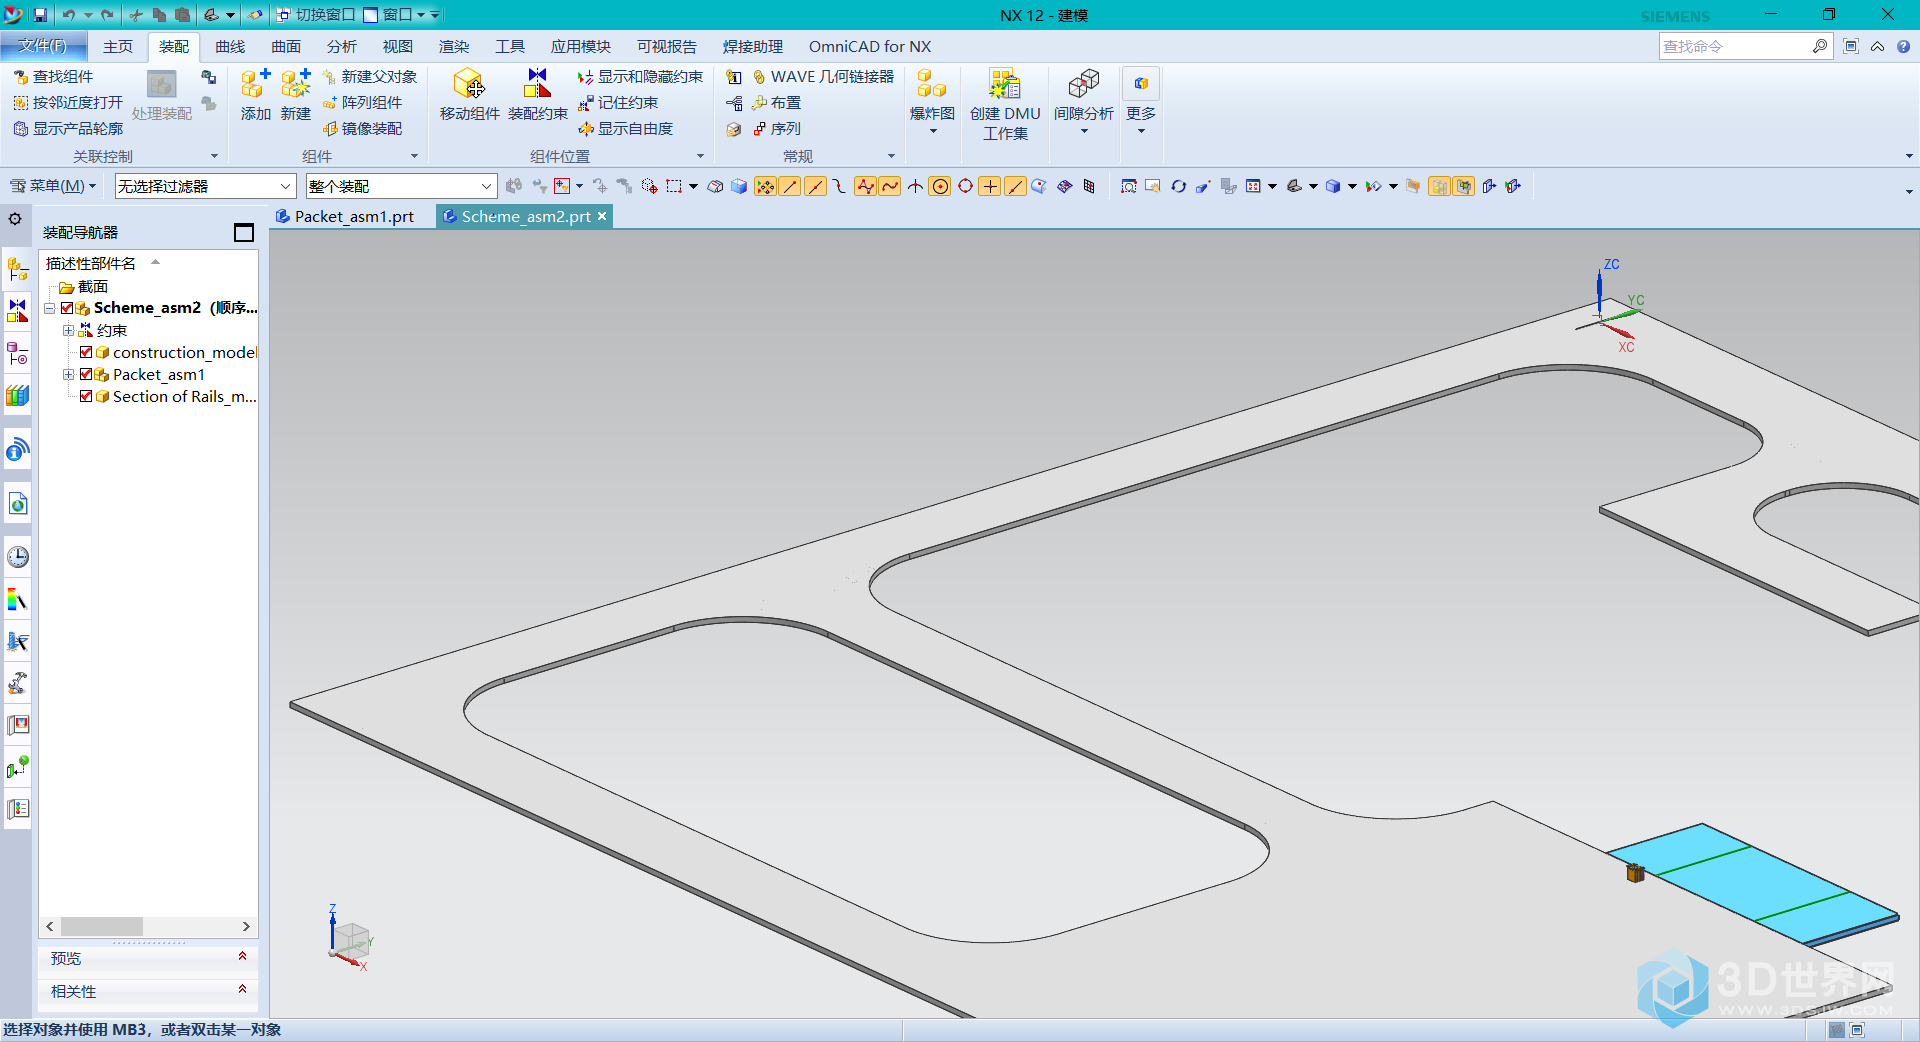The image size is (1920, 1042).
Task: Collapse the Scheme_asm2 tree node
Action: pyautogui.click(x=49, y=308)
